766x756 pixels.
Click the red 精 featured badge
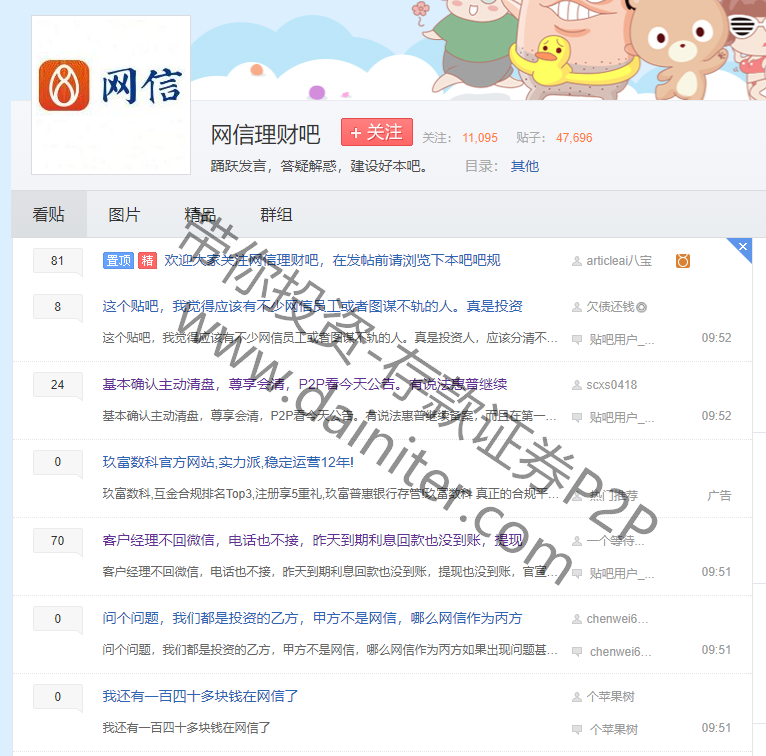tap(148, 261)
